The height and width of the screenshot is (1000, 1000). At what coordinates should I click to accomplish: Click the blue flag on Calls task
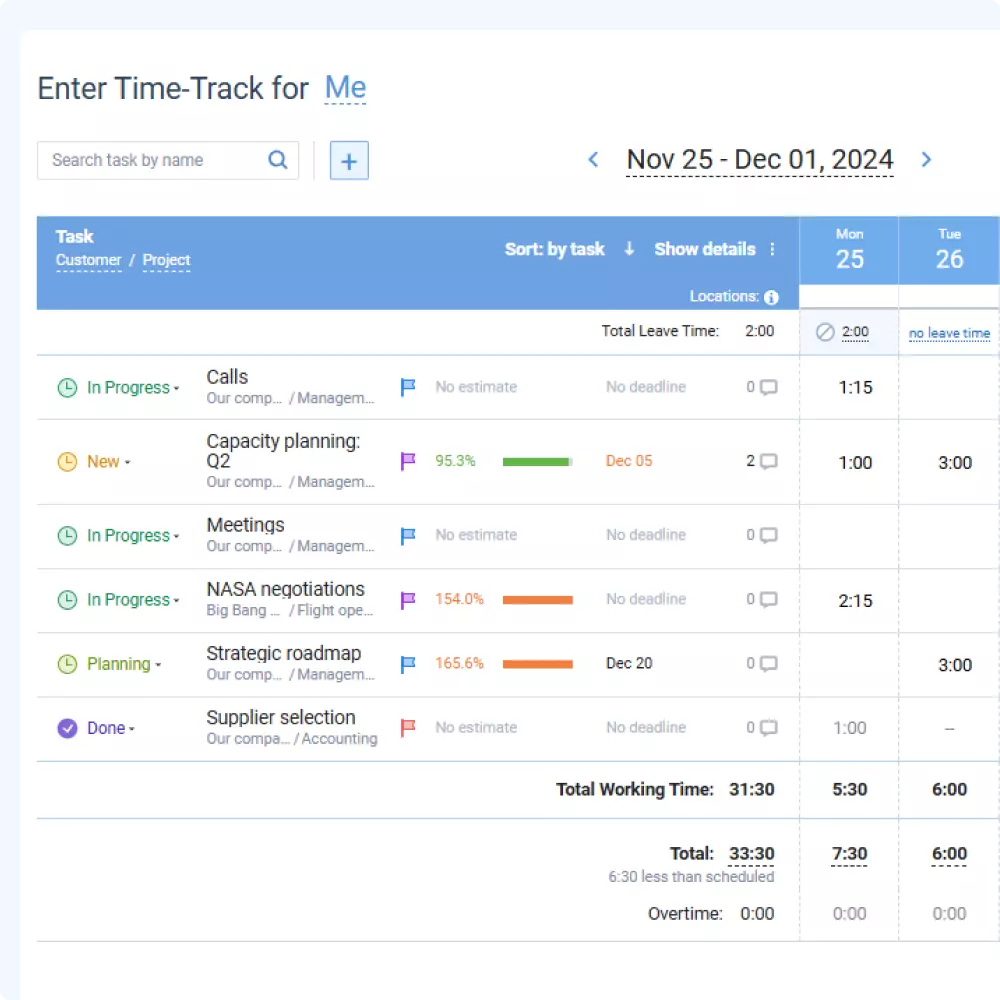pos(408,387)
